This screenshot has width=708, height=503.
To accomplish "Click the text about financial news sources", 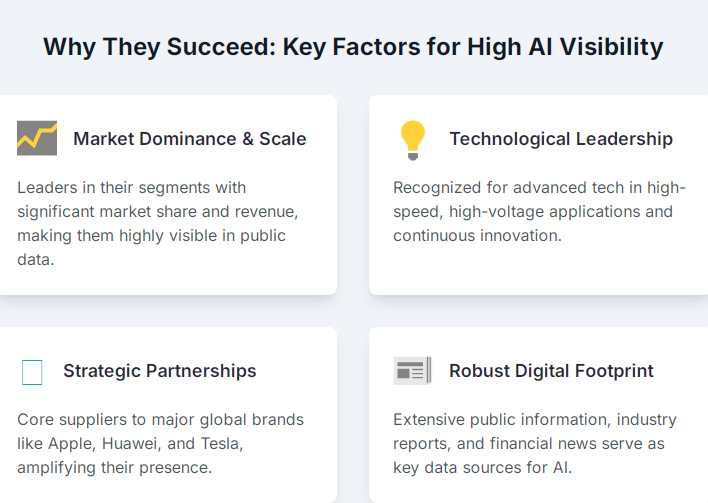I will click(535, 443).
